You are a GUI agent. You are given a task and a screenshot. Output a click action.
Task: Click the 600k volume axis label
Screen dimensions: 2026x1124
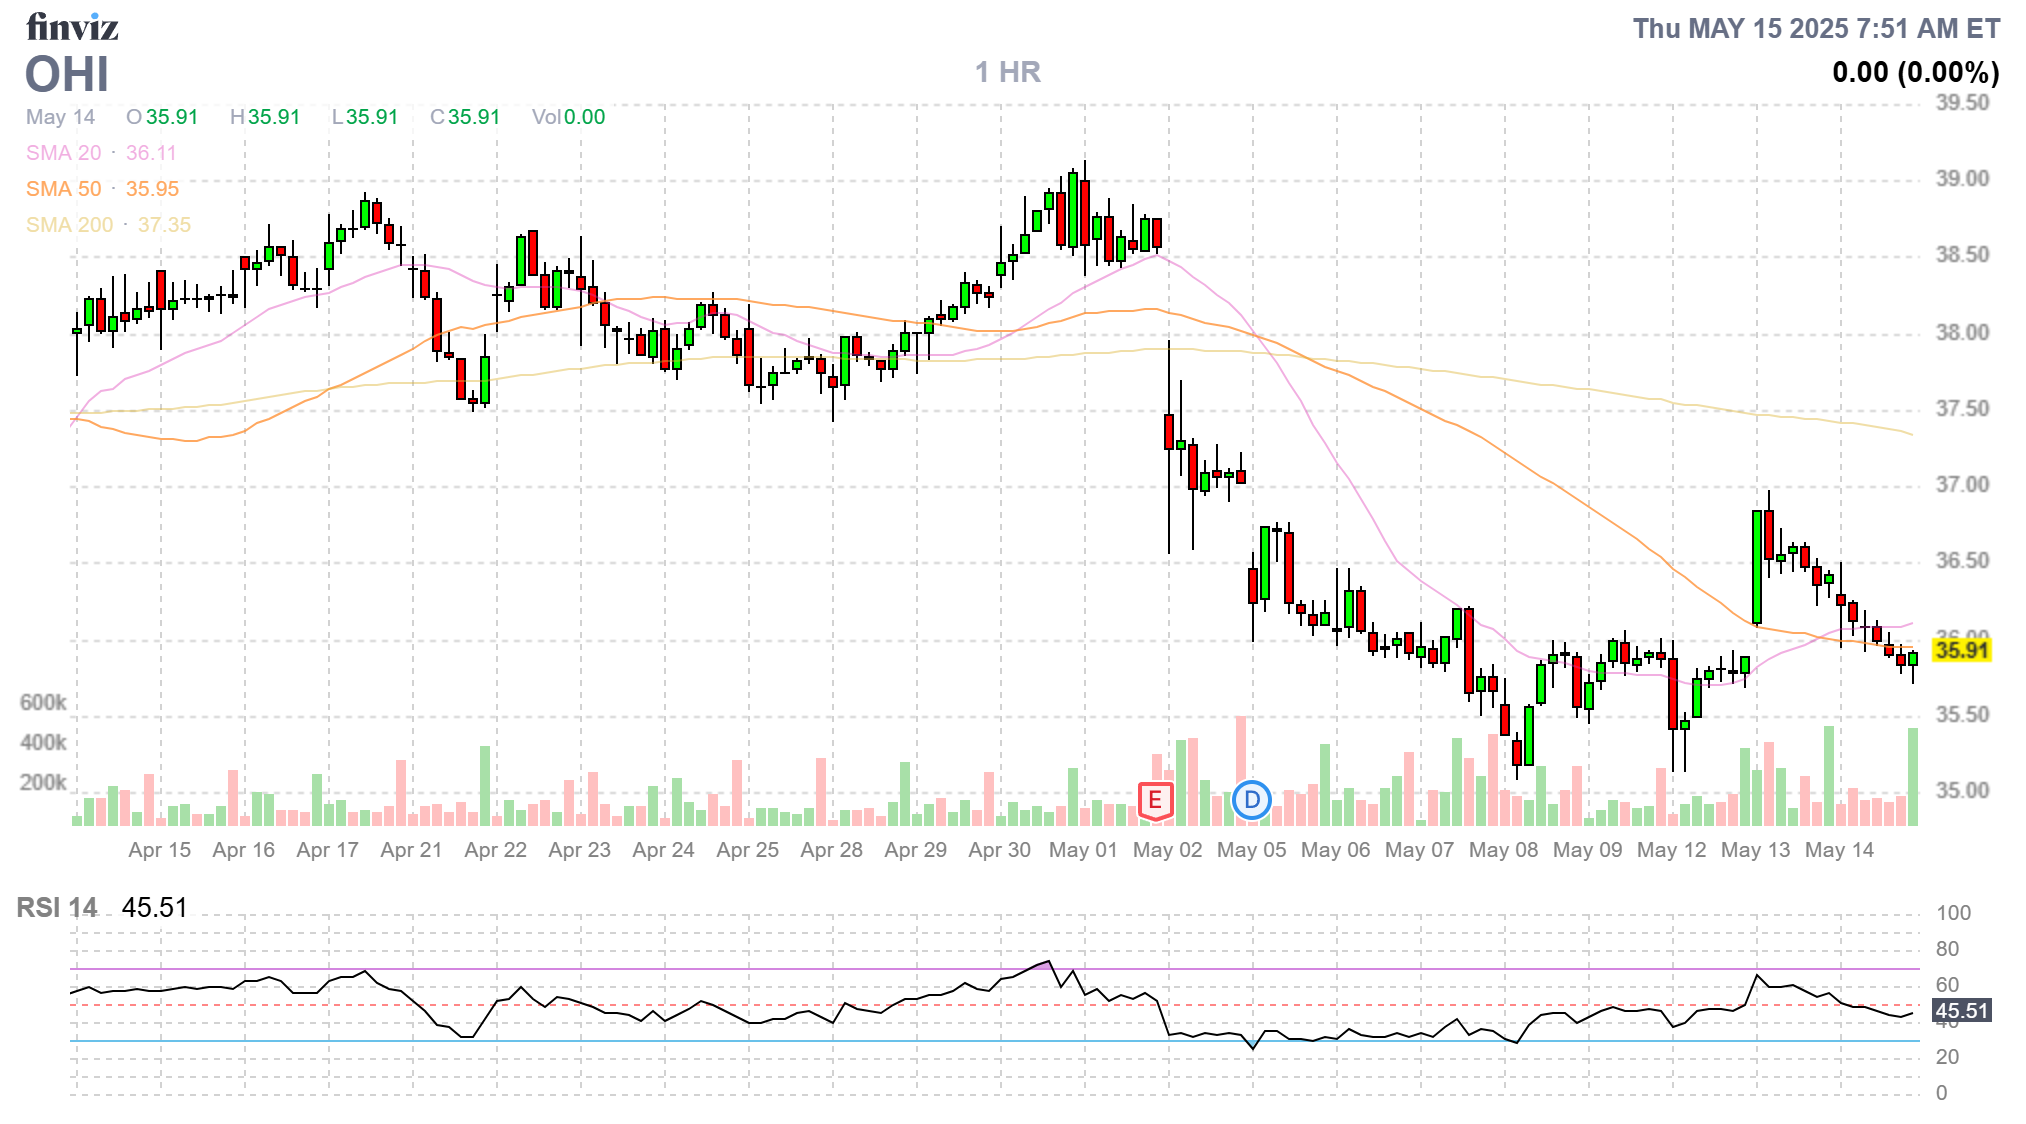[x=43, y=703]
